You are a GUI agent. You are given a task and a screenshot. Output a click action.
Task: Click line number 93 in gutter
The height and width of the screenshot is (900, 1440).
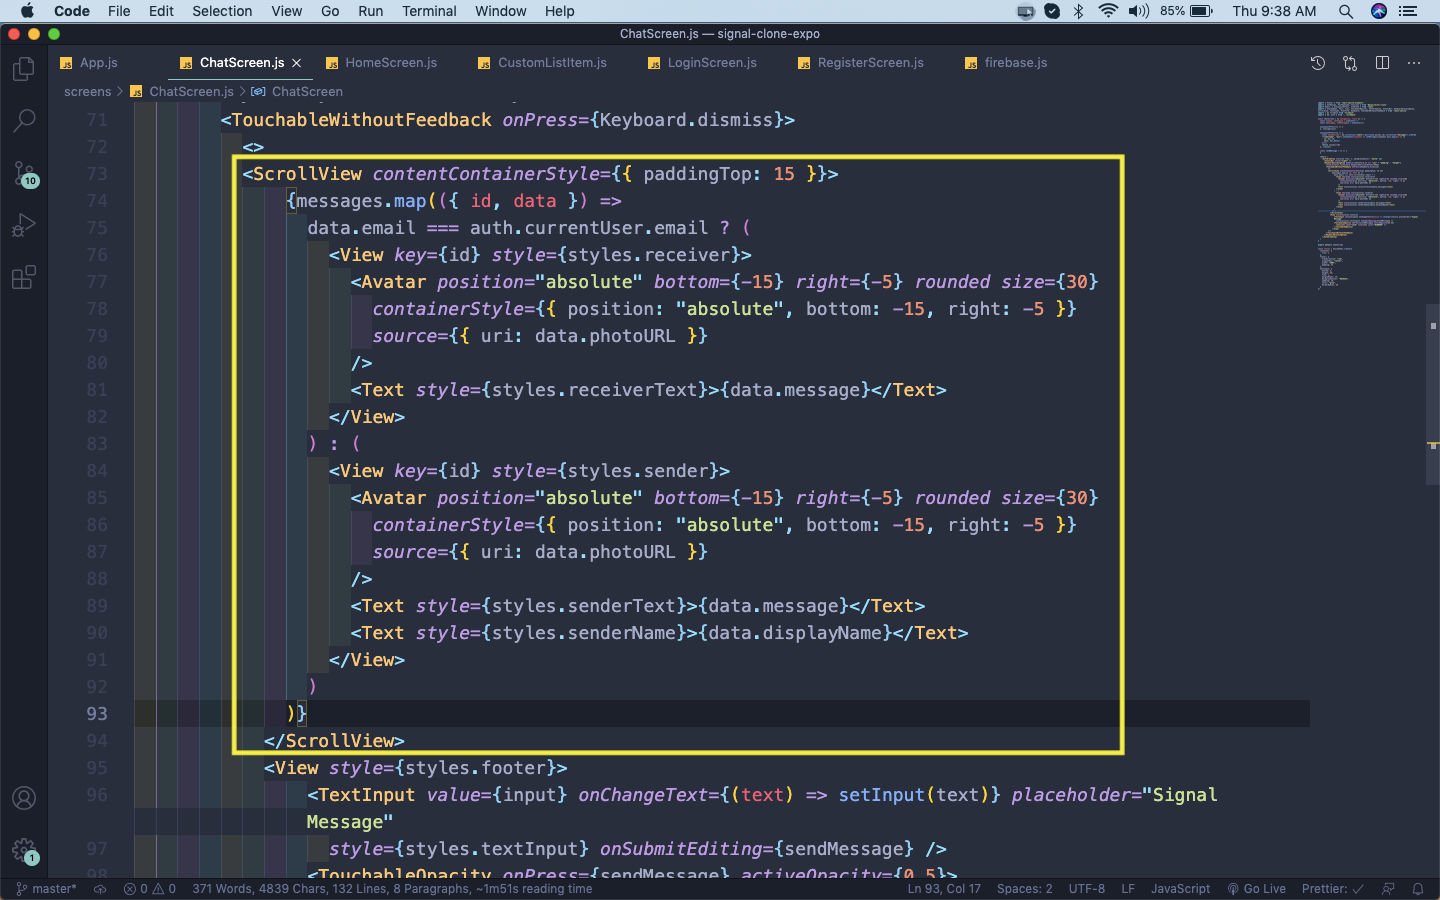(96, 714)
